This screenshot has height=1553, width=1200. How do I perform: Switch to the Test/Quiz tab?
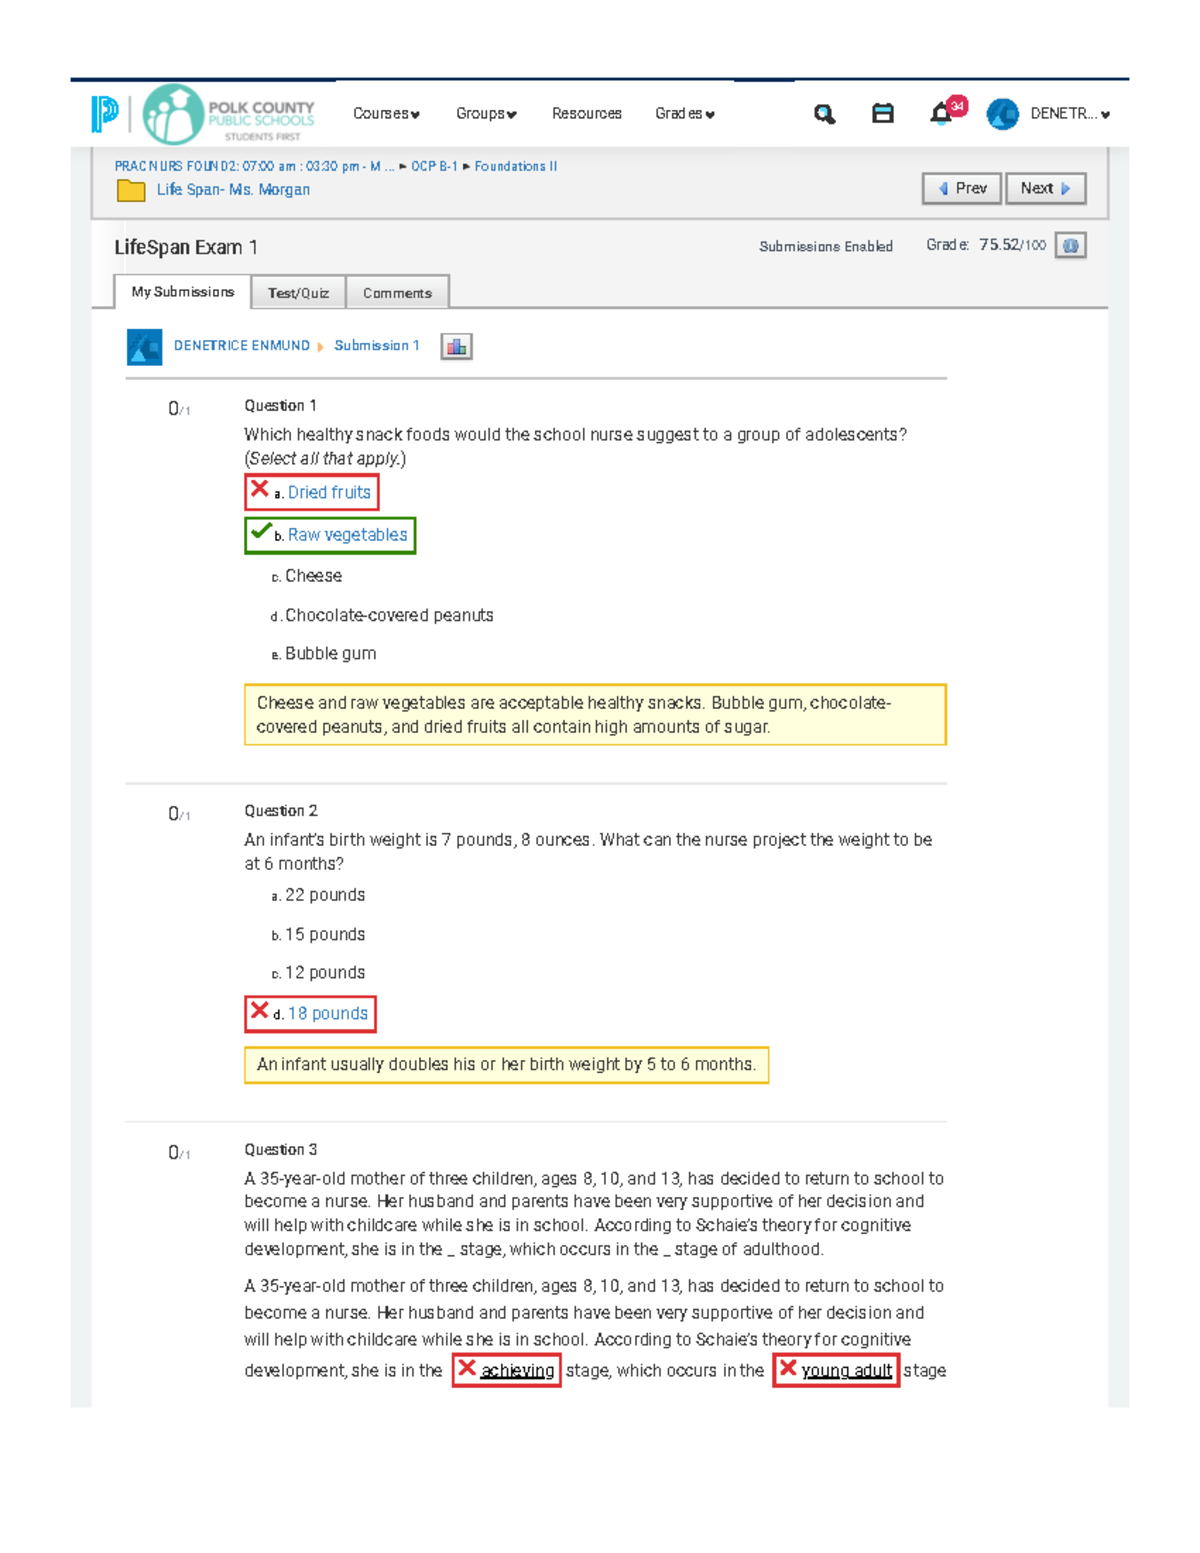point(298,292)
